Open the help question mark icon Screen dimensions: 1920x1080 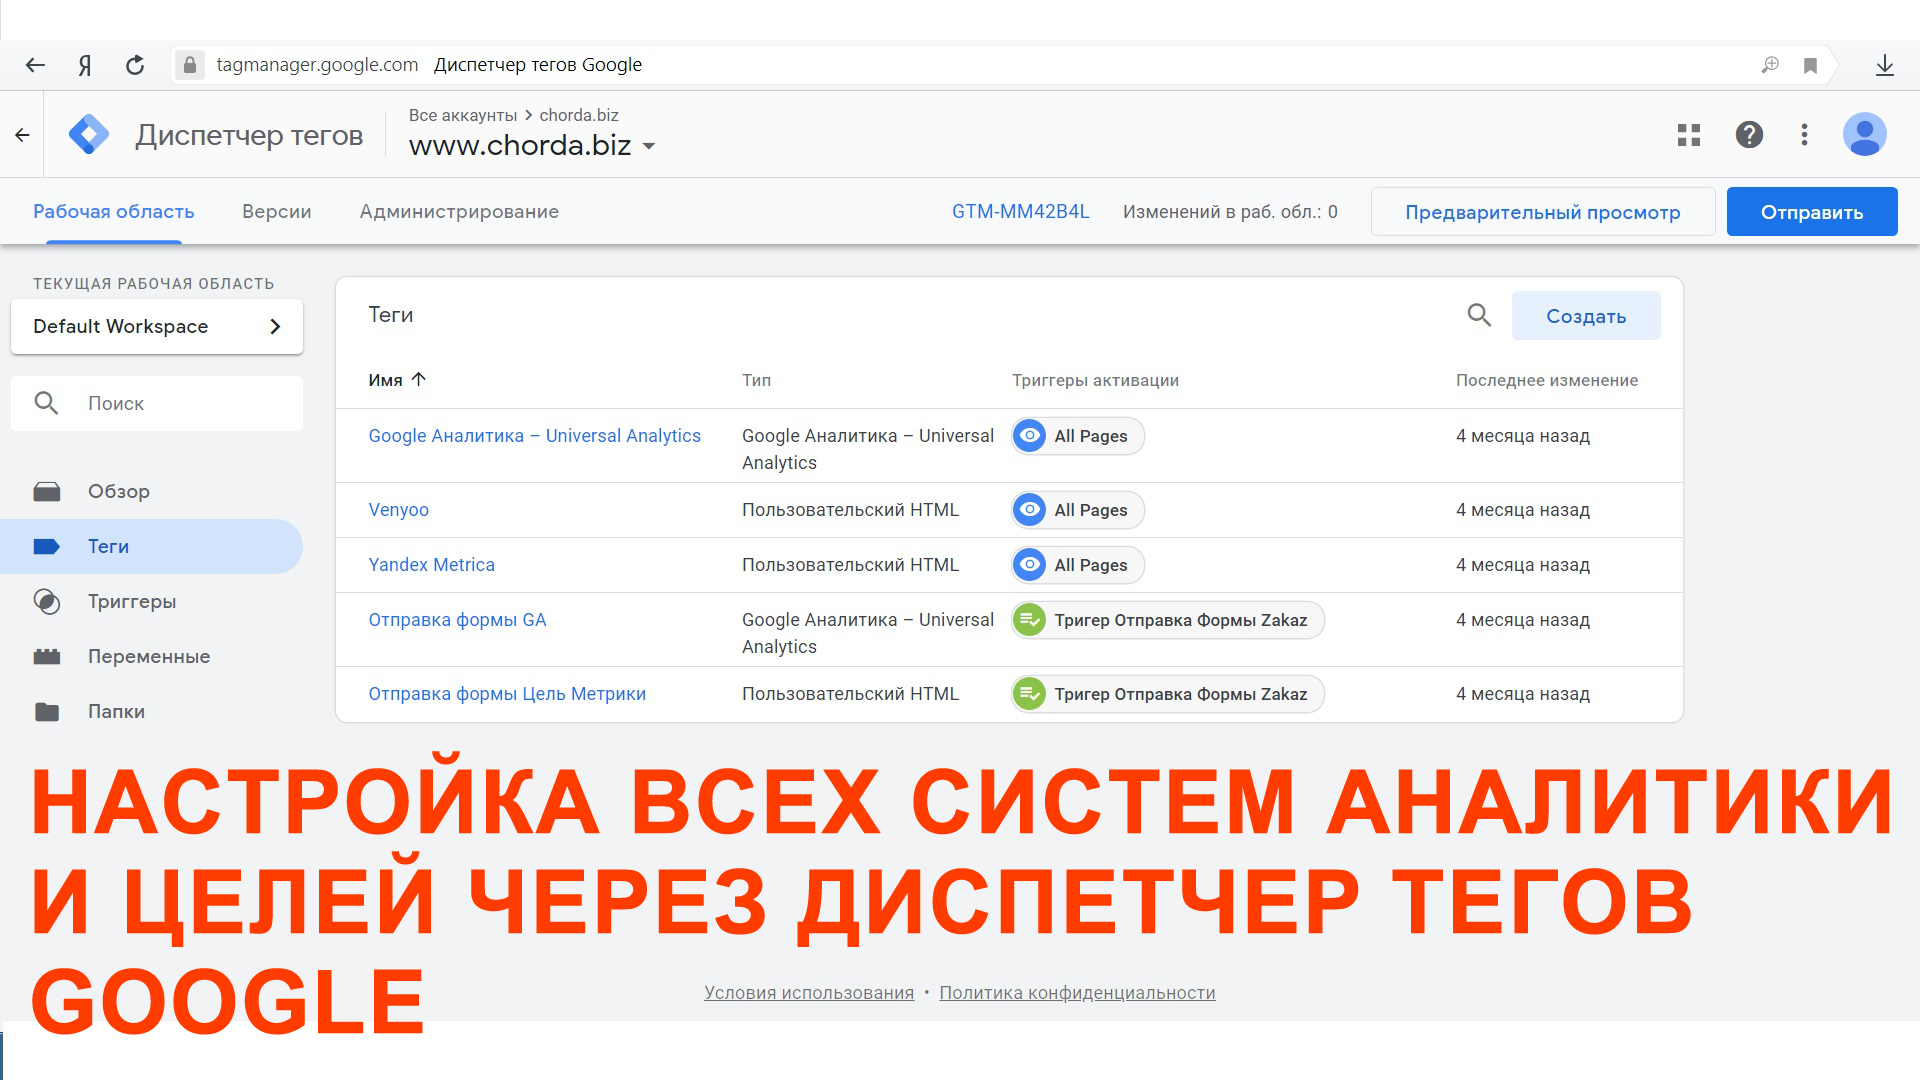tap(1749, 135)
